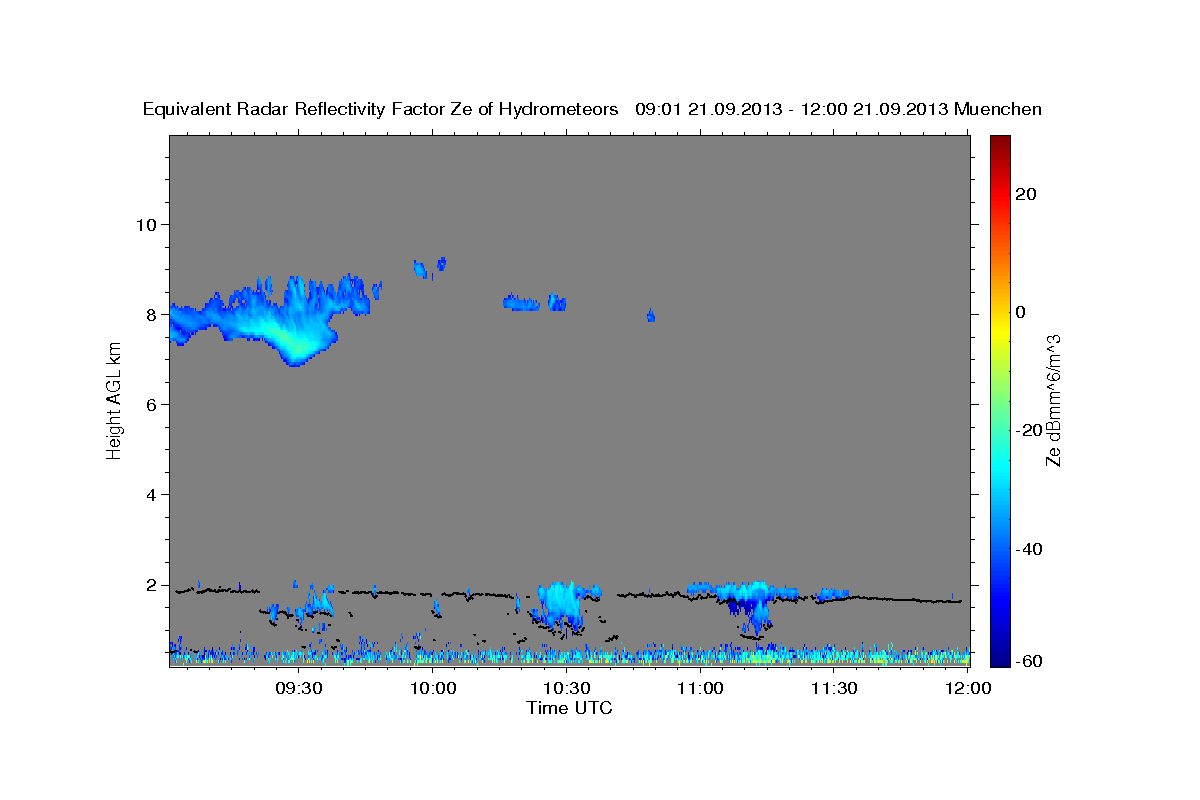Click the plot title text 'Equivalent Radar Reflectivity Factor Ze of Hydrometeors'
Viewport: 1200px width, 800px height.
coord(381,109)
